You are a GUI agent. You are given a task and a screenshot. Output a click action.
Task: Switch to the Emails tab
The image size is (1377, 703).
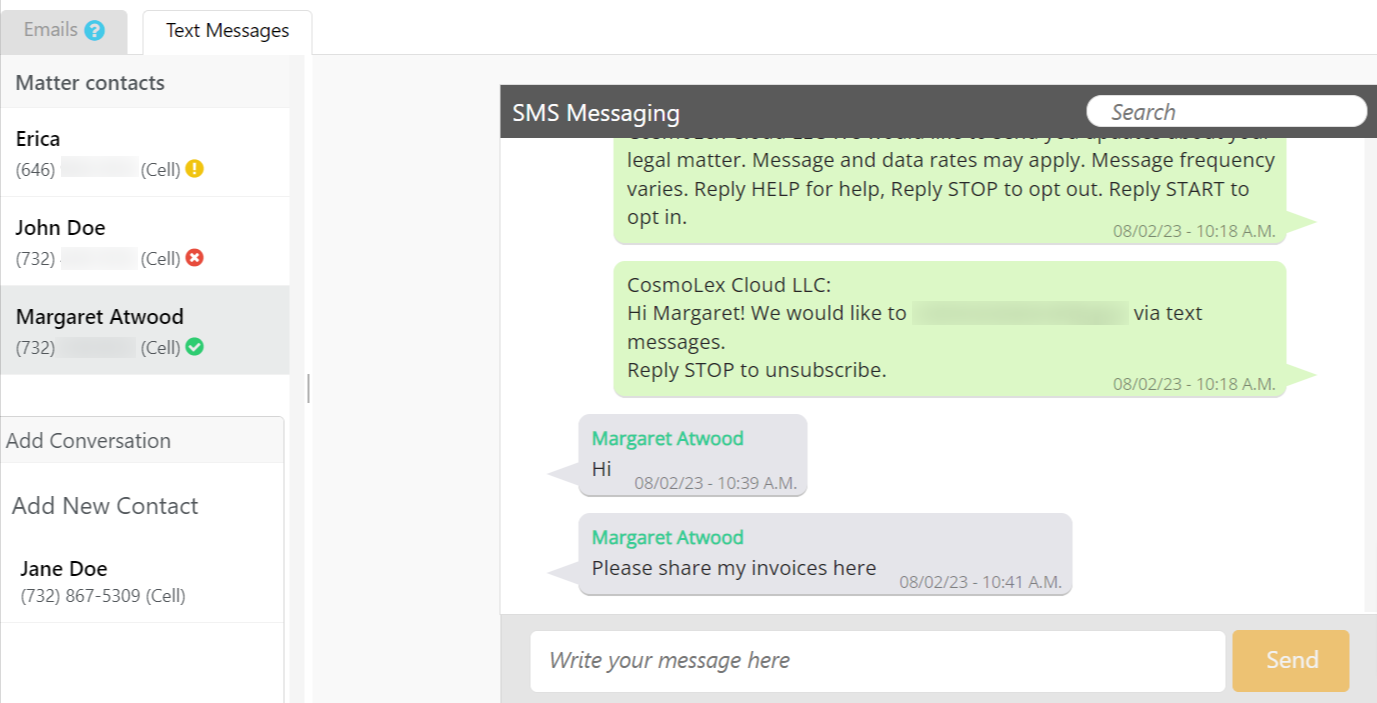(x=51, y=30)
